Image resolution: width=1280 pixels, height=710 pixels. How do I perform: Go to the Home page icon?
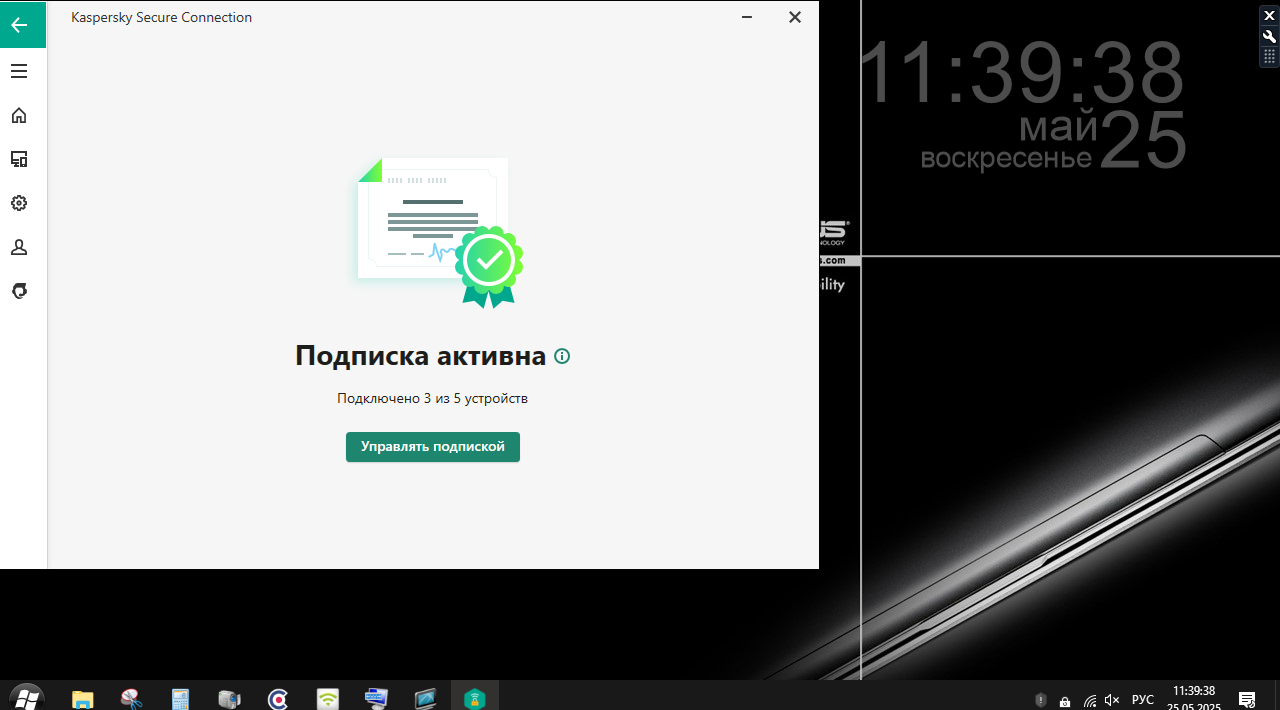tap(19, 116)
